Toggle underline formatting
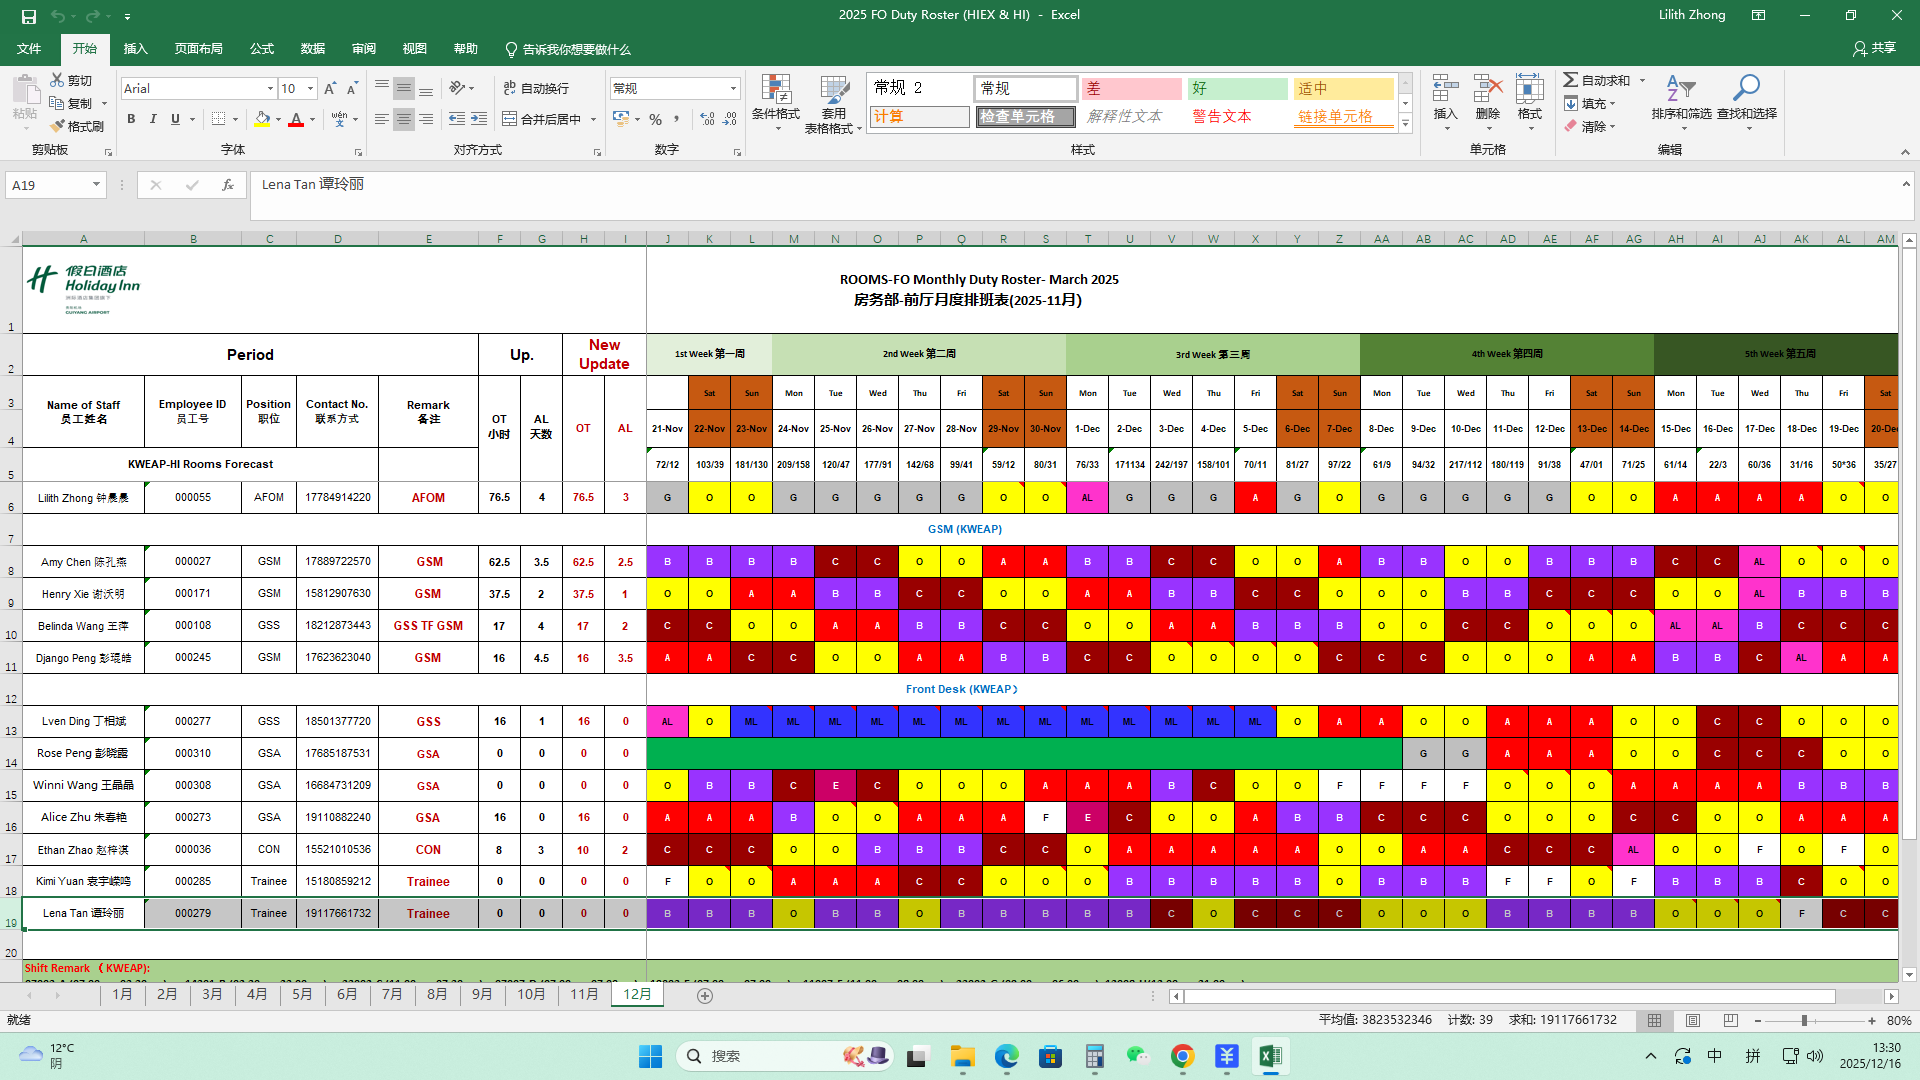Screen dimensions: 1920x1080 click(x=175, y=119)
